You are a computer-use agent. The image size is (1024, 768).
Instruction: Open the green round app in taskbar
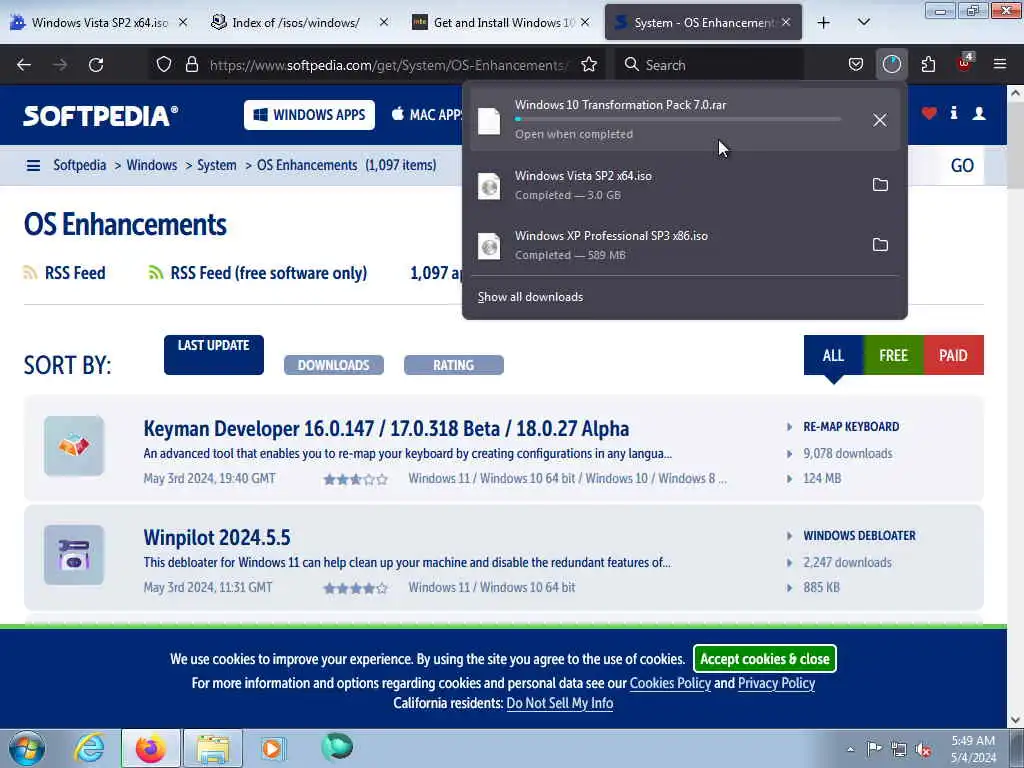point(337,747)
